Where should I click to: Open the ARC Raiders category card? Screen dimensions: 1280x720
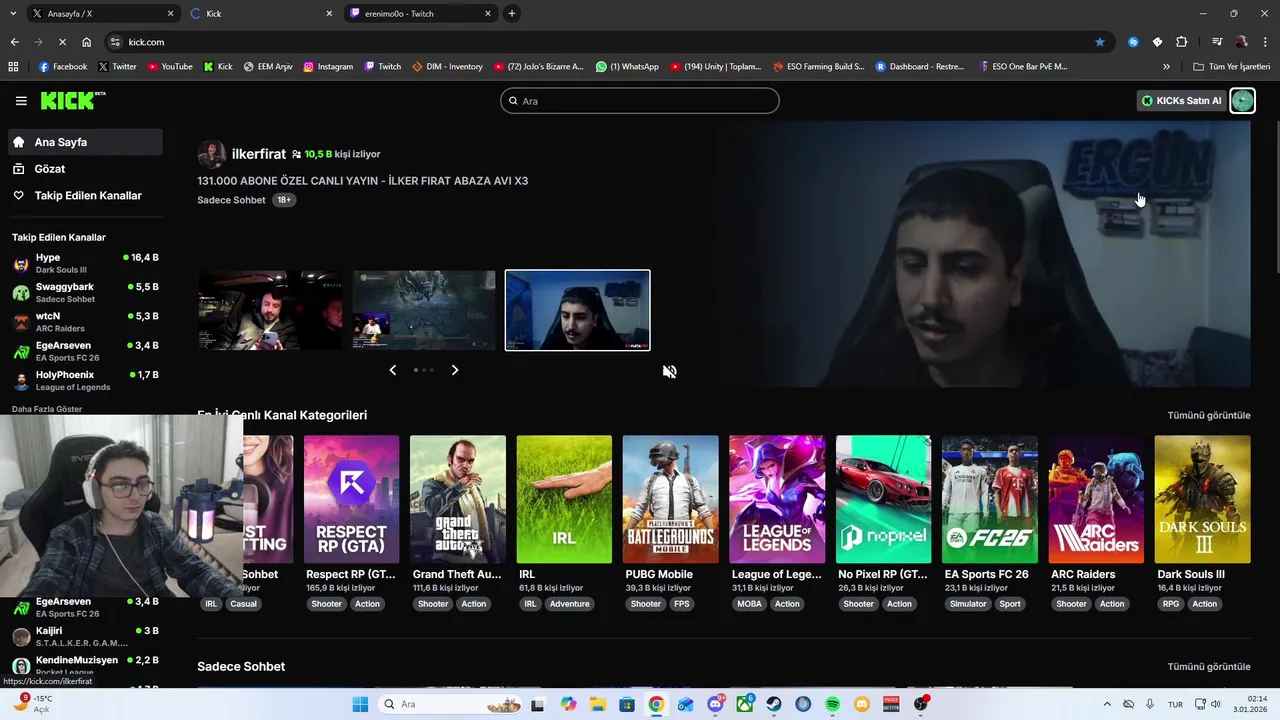tap(1096, 499)
